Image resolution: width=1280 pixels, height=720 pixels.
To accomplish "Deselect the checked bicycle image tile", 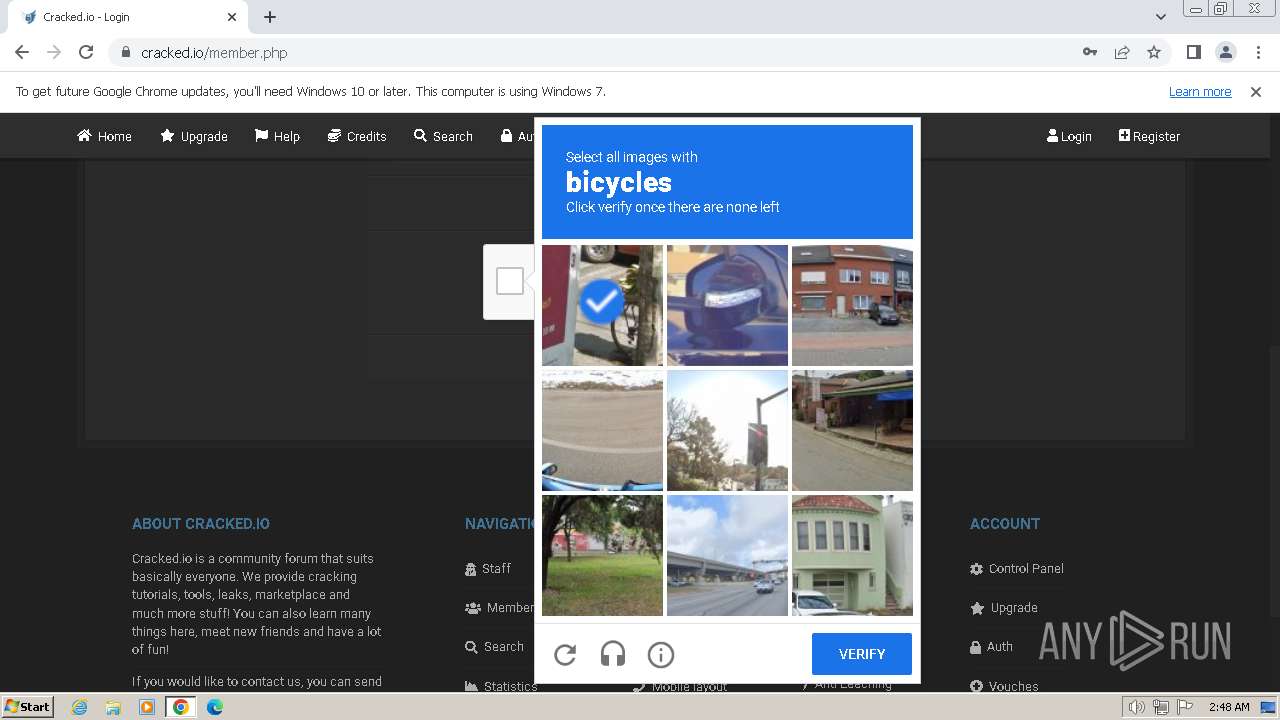I will click(x=602, y=305).
